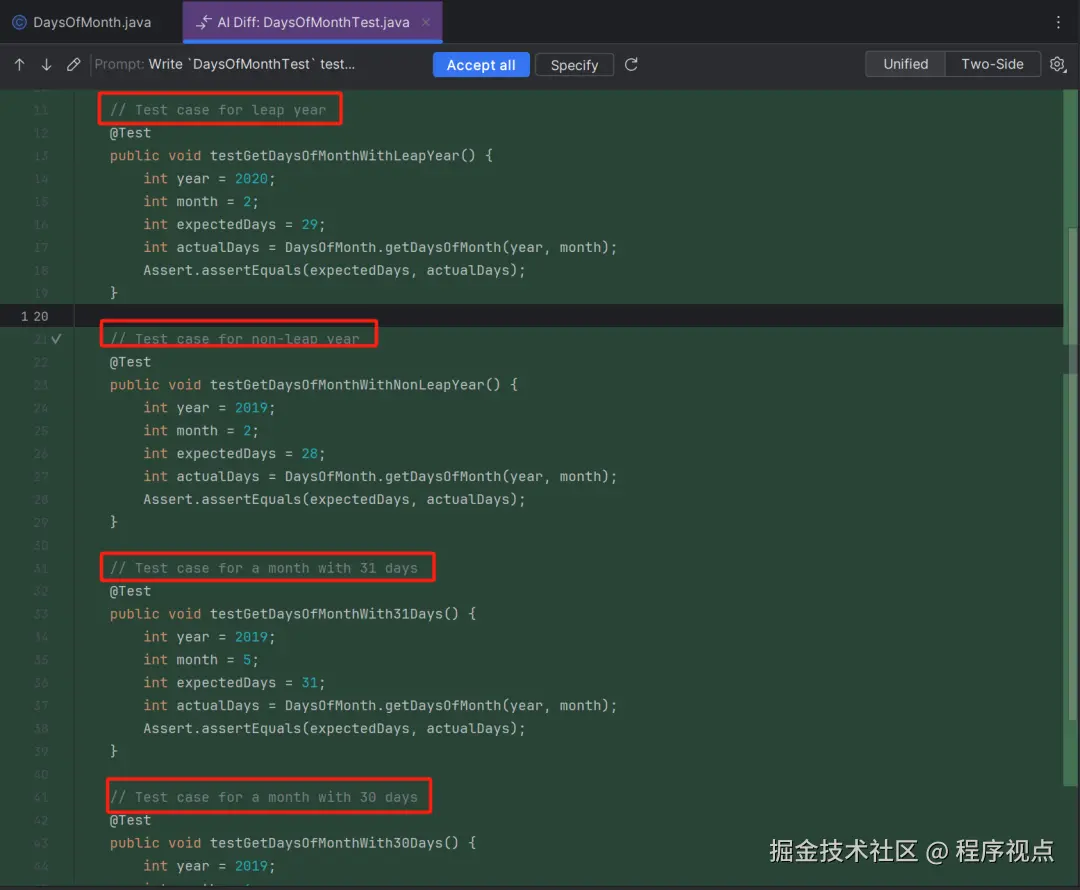1080x890 pixels.
Task: Click method name testGetDaysOfMonthWithLeapYear
Action: pyautogui.click(x=334, y=156)
